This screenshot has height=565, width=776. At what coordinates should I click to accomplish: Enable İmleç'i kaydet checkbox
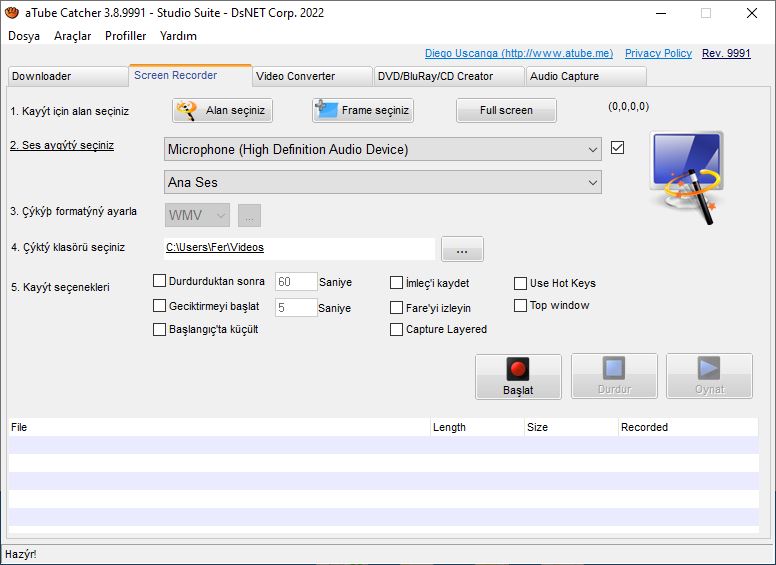coord(396,282)
